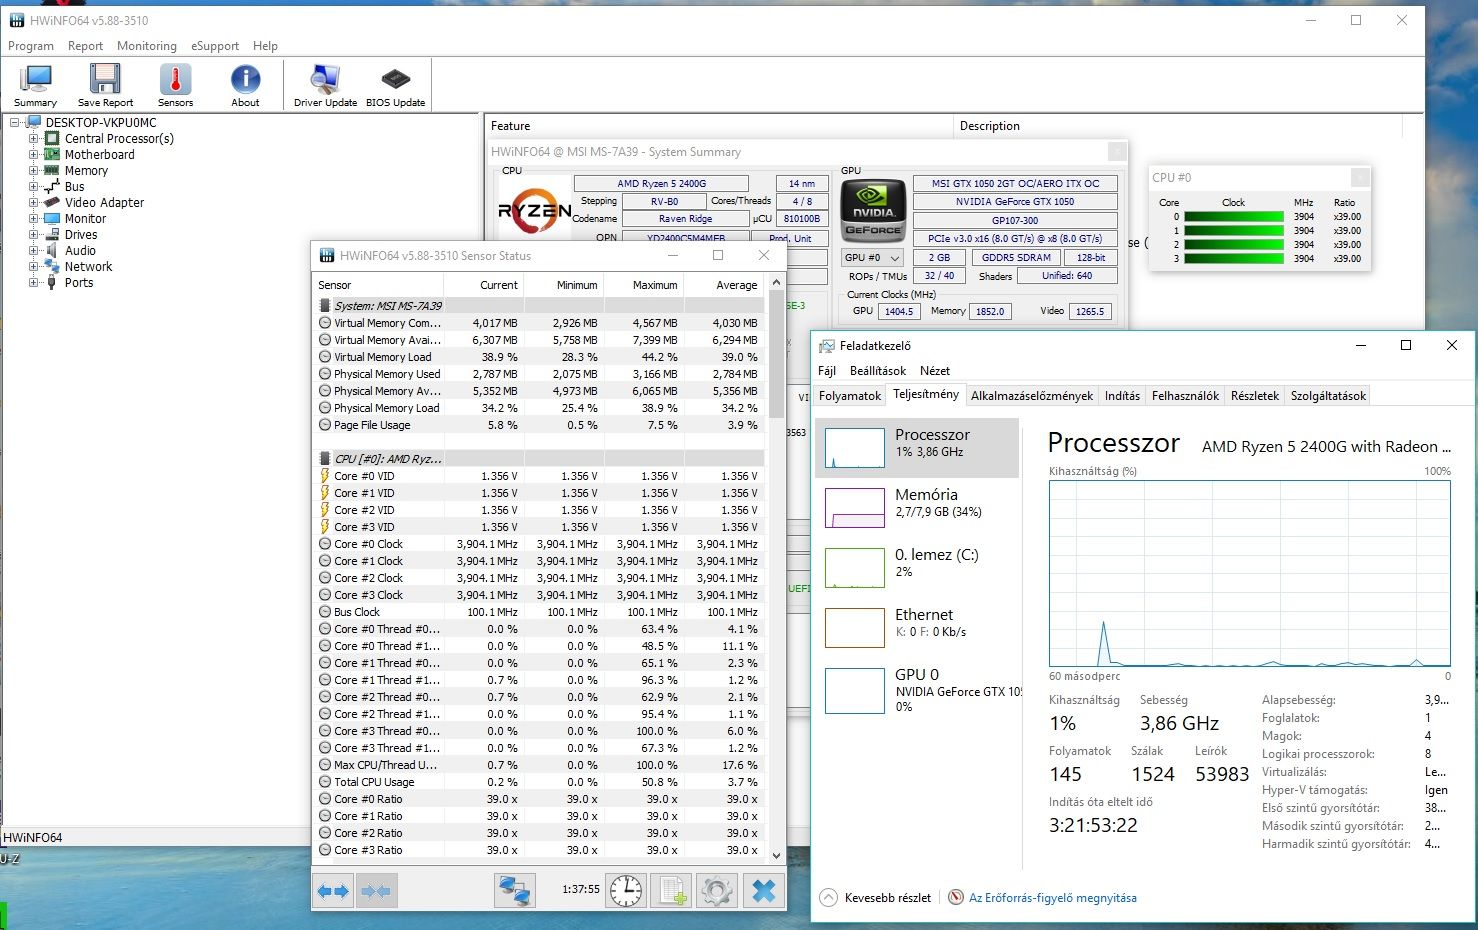
Task: Click the Erőforrás-figyelő resource monitor icon
Action: tap(956, 898)
